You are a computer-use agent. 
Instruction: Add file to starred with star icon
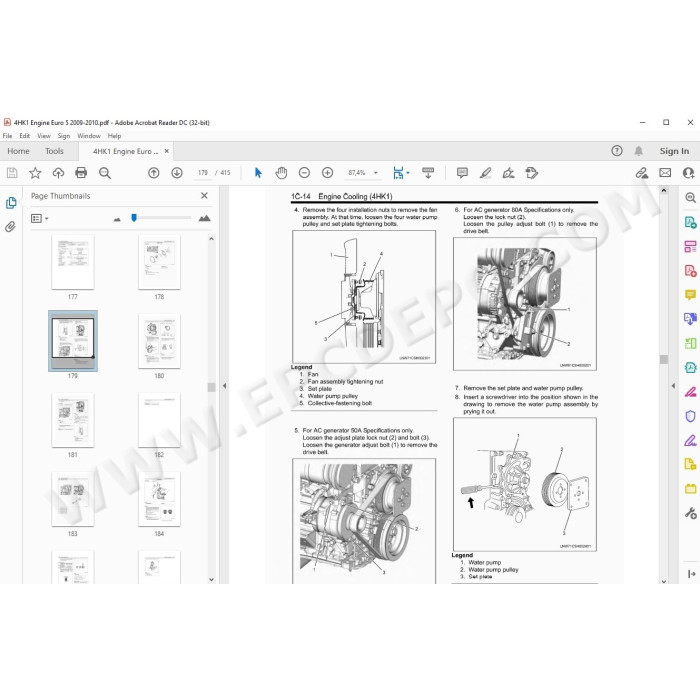tap(35, 173)
